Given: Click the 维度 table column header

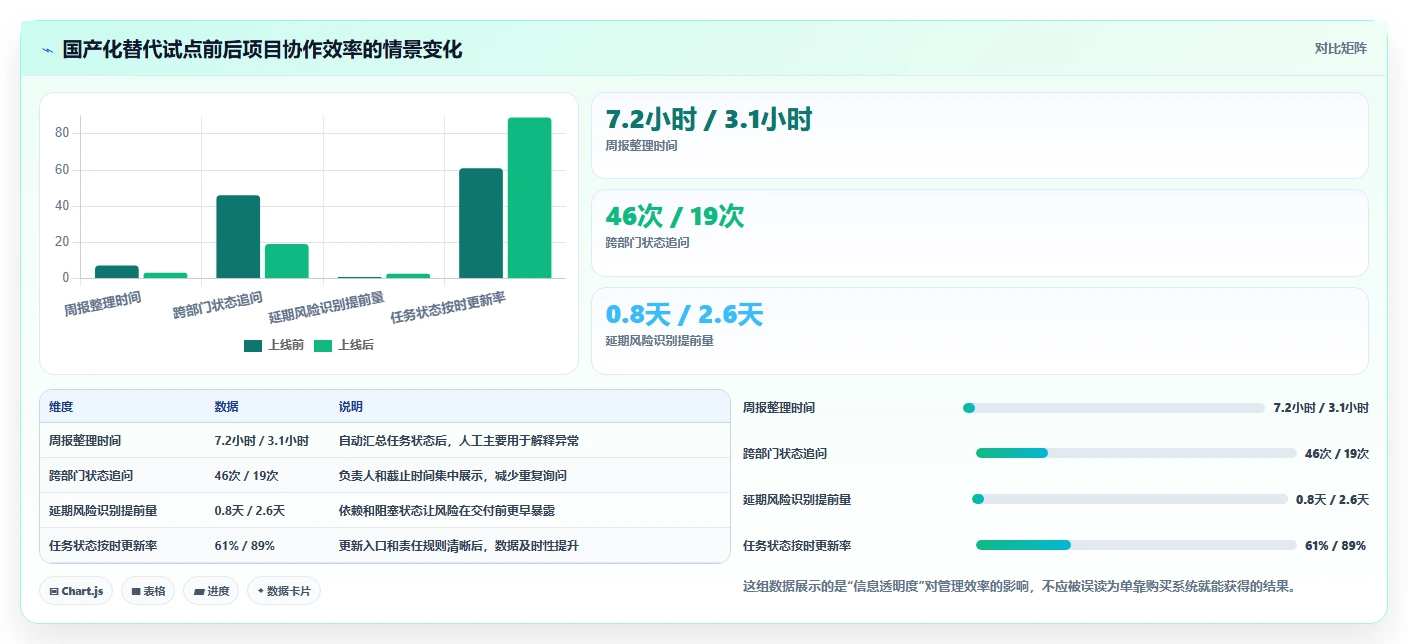Looking at the screenshot, I should [x=61, y=407].
